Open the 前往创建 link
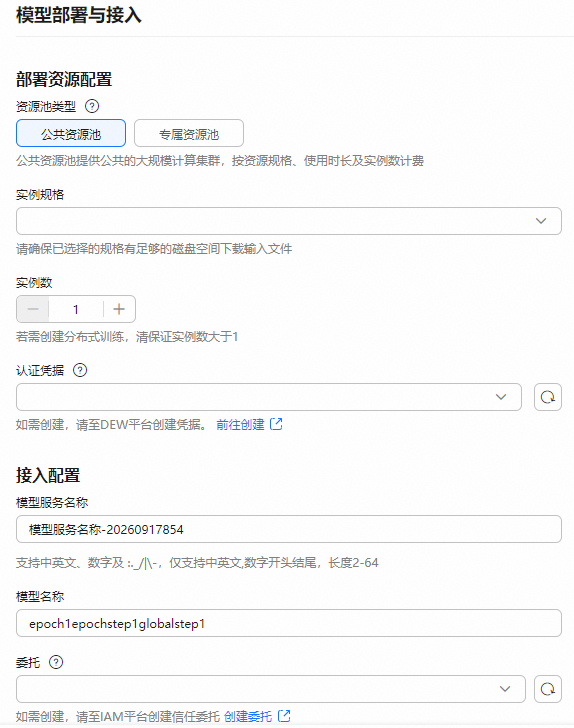The height and width of the screenshot is (728, 574). (240, 424)
